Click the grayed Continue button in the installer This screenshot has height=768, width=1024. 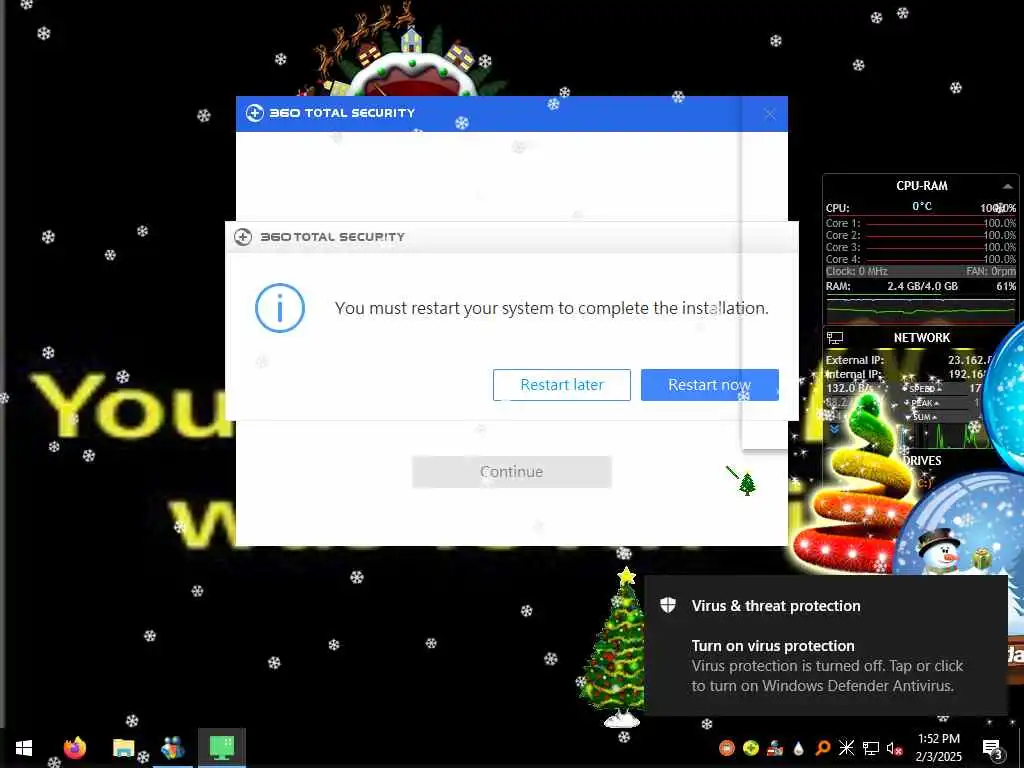click(511, 472)
